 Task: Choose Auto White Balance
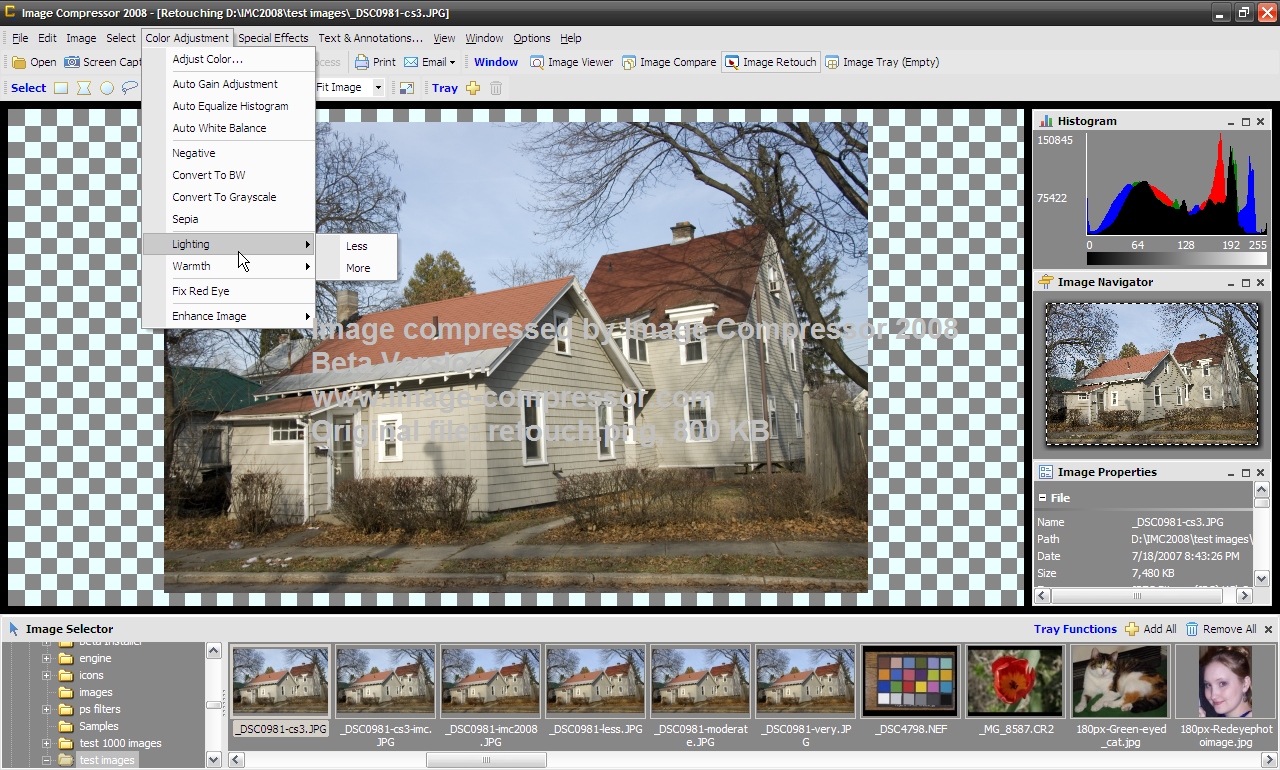pyautogui.click(x=229, y=128)
